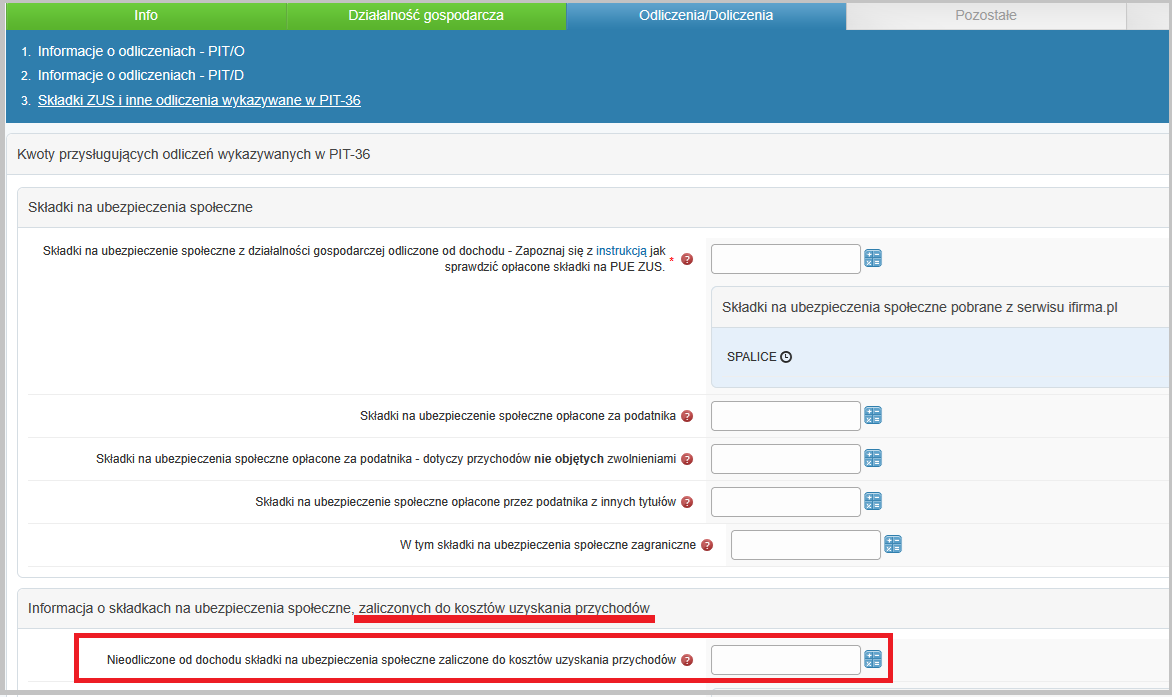Click the zagraniczne contributions input field
Viewport: 1172px width, 697px height.
click(x=805, y=545)
